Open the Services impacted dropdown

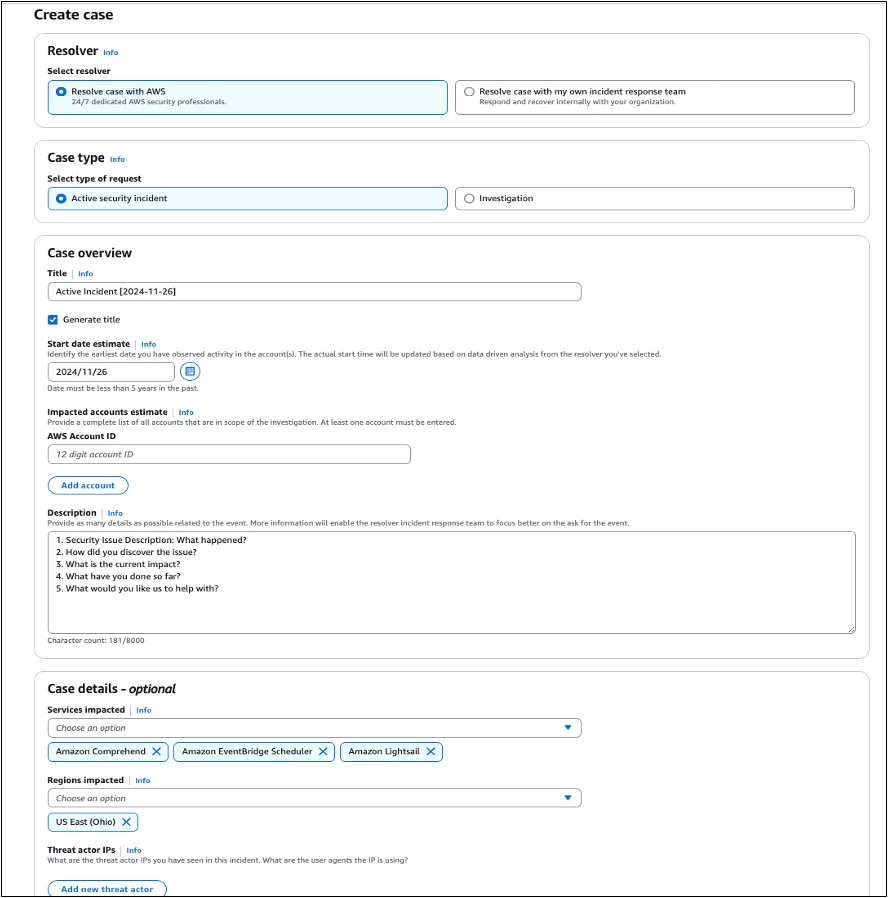[x=300, y=727]
